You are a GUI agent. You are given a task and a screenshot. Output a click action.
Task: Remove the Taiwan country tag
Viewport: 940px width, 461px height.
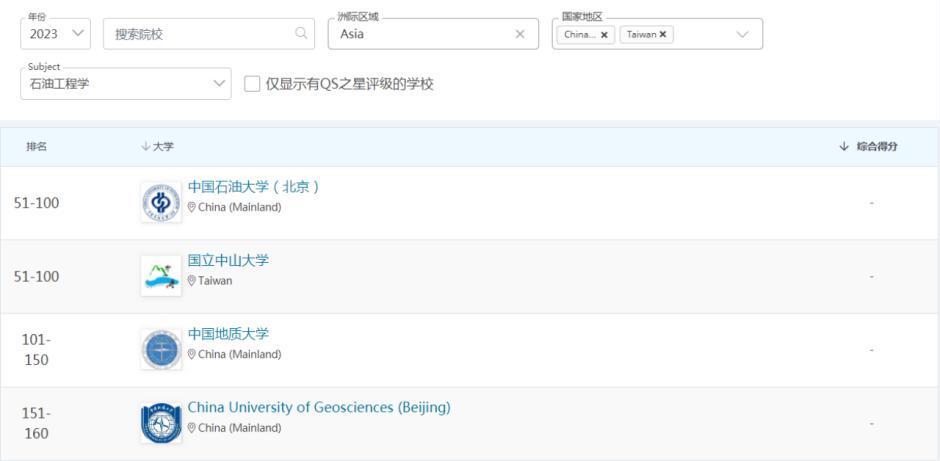click(662, 34)
